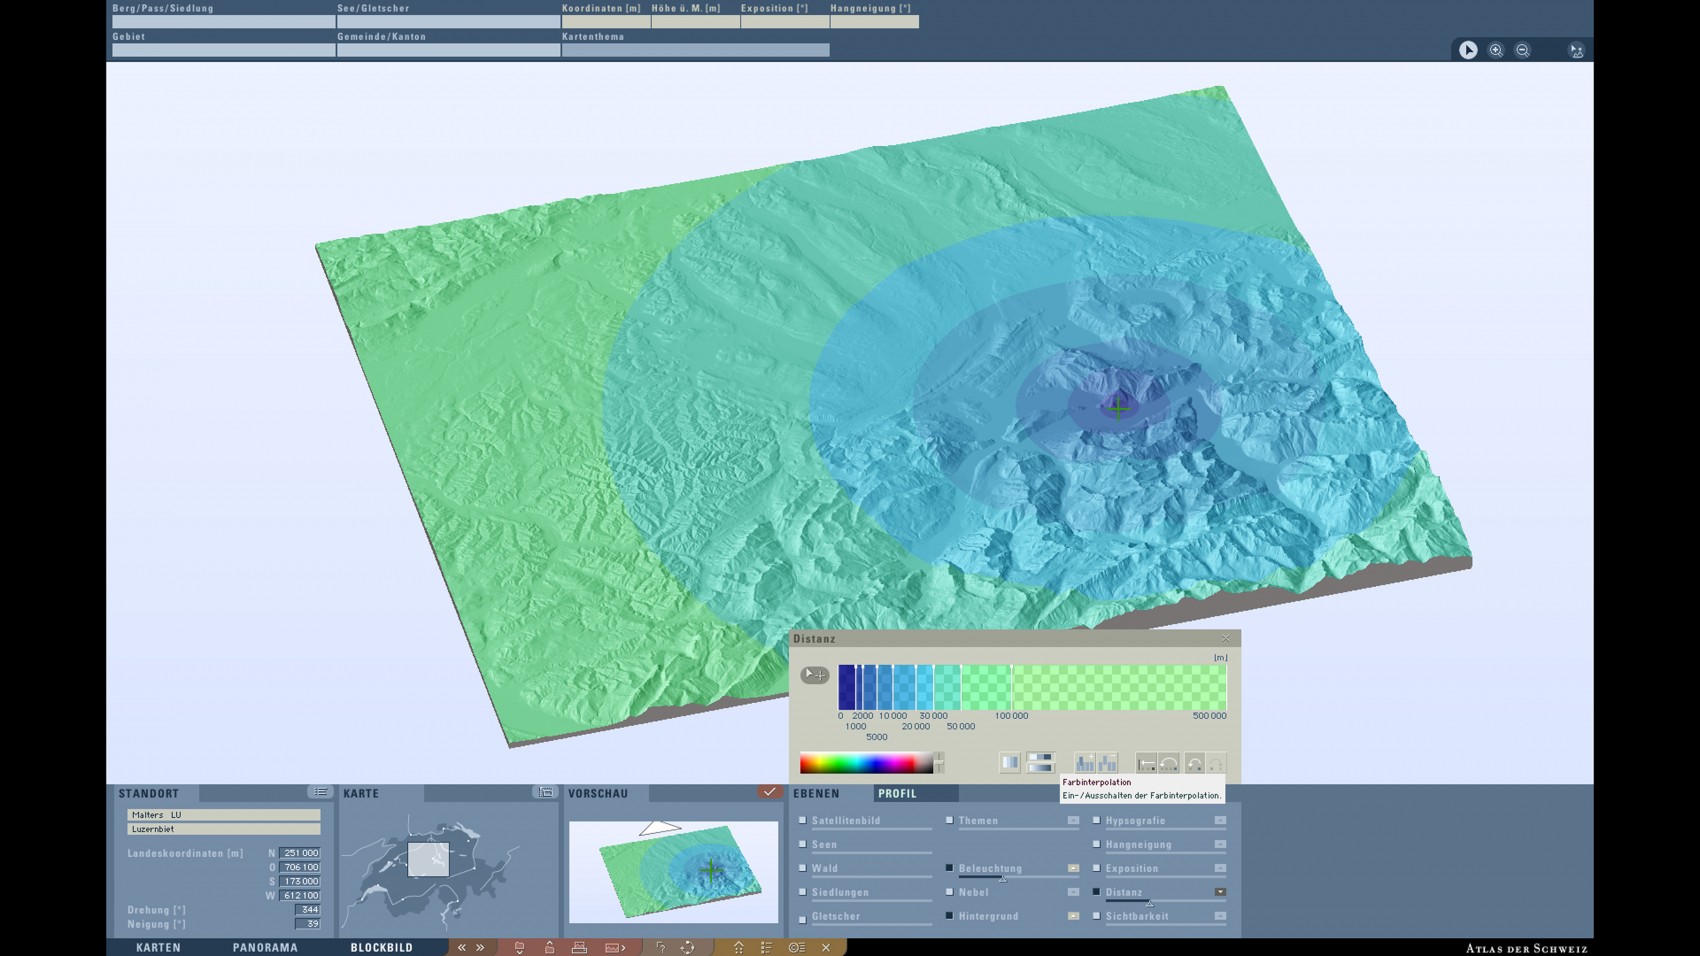Toggle Farbinterpolation stacked gradient icon
This screenshot has width=1700, height=956.
(x=1040, y=763)
